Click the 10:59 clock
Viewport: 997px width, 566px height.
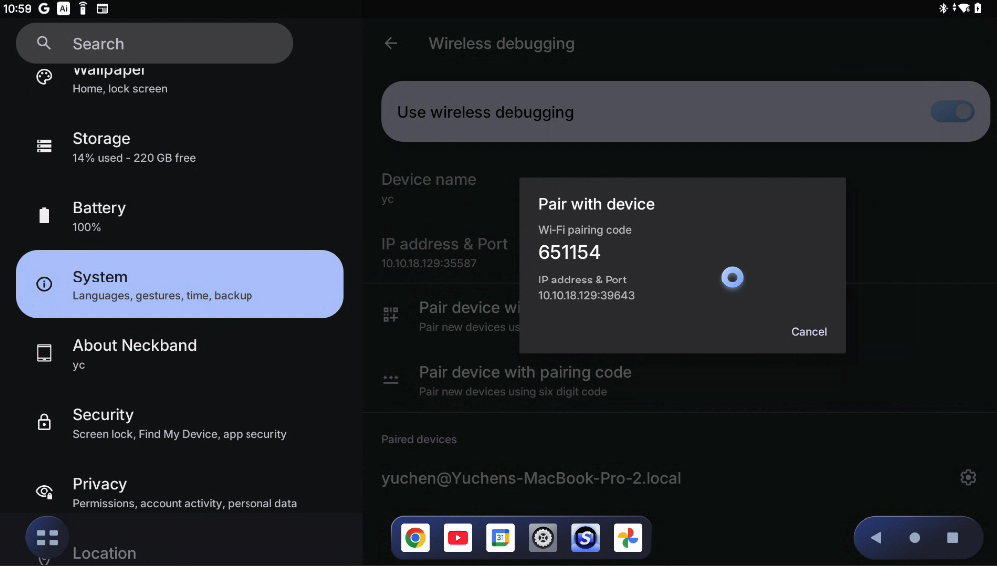[17, 8]
